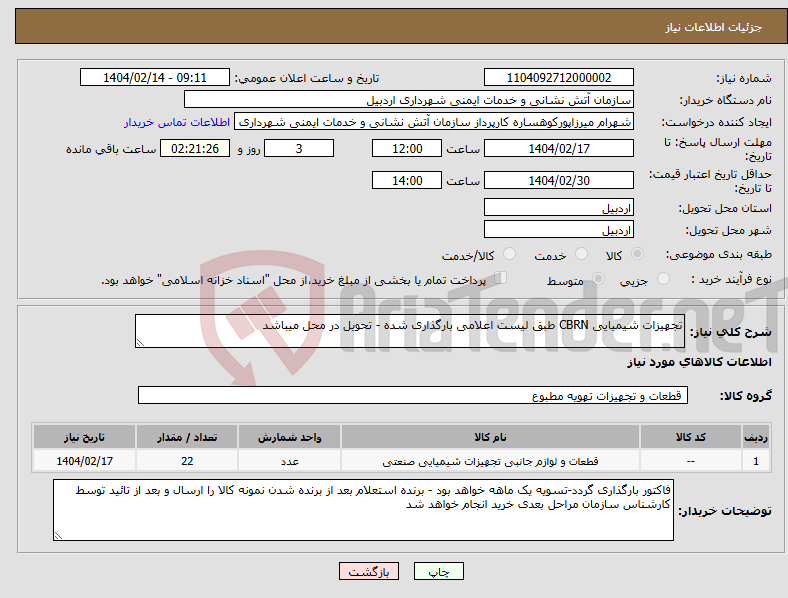The height and width of the screenshot is (598, 788).
Task: Click the تاریخ و ساعت اعلان عمومی label
Action: pyautogui.click(x=307, y=78)
